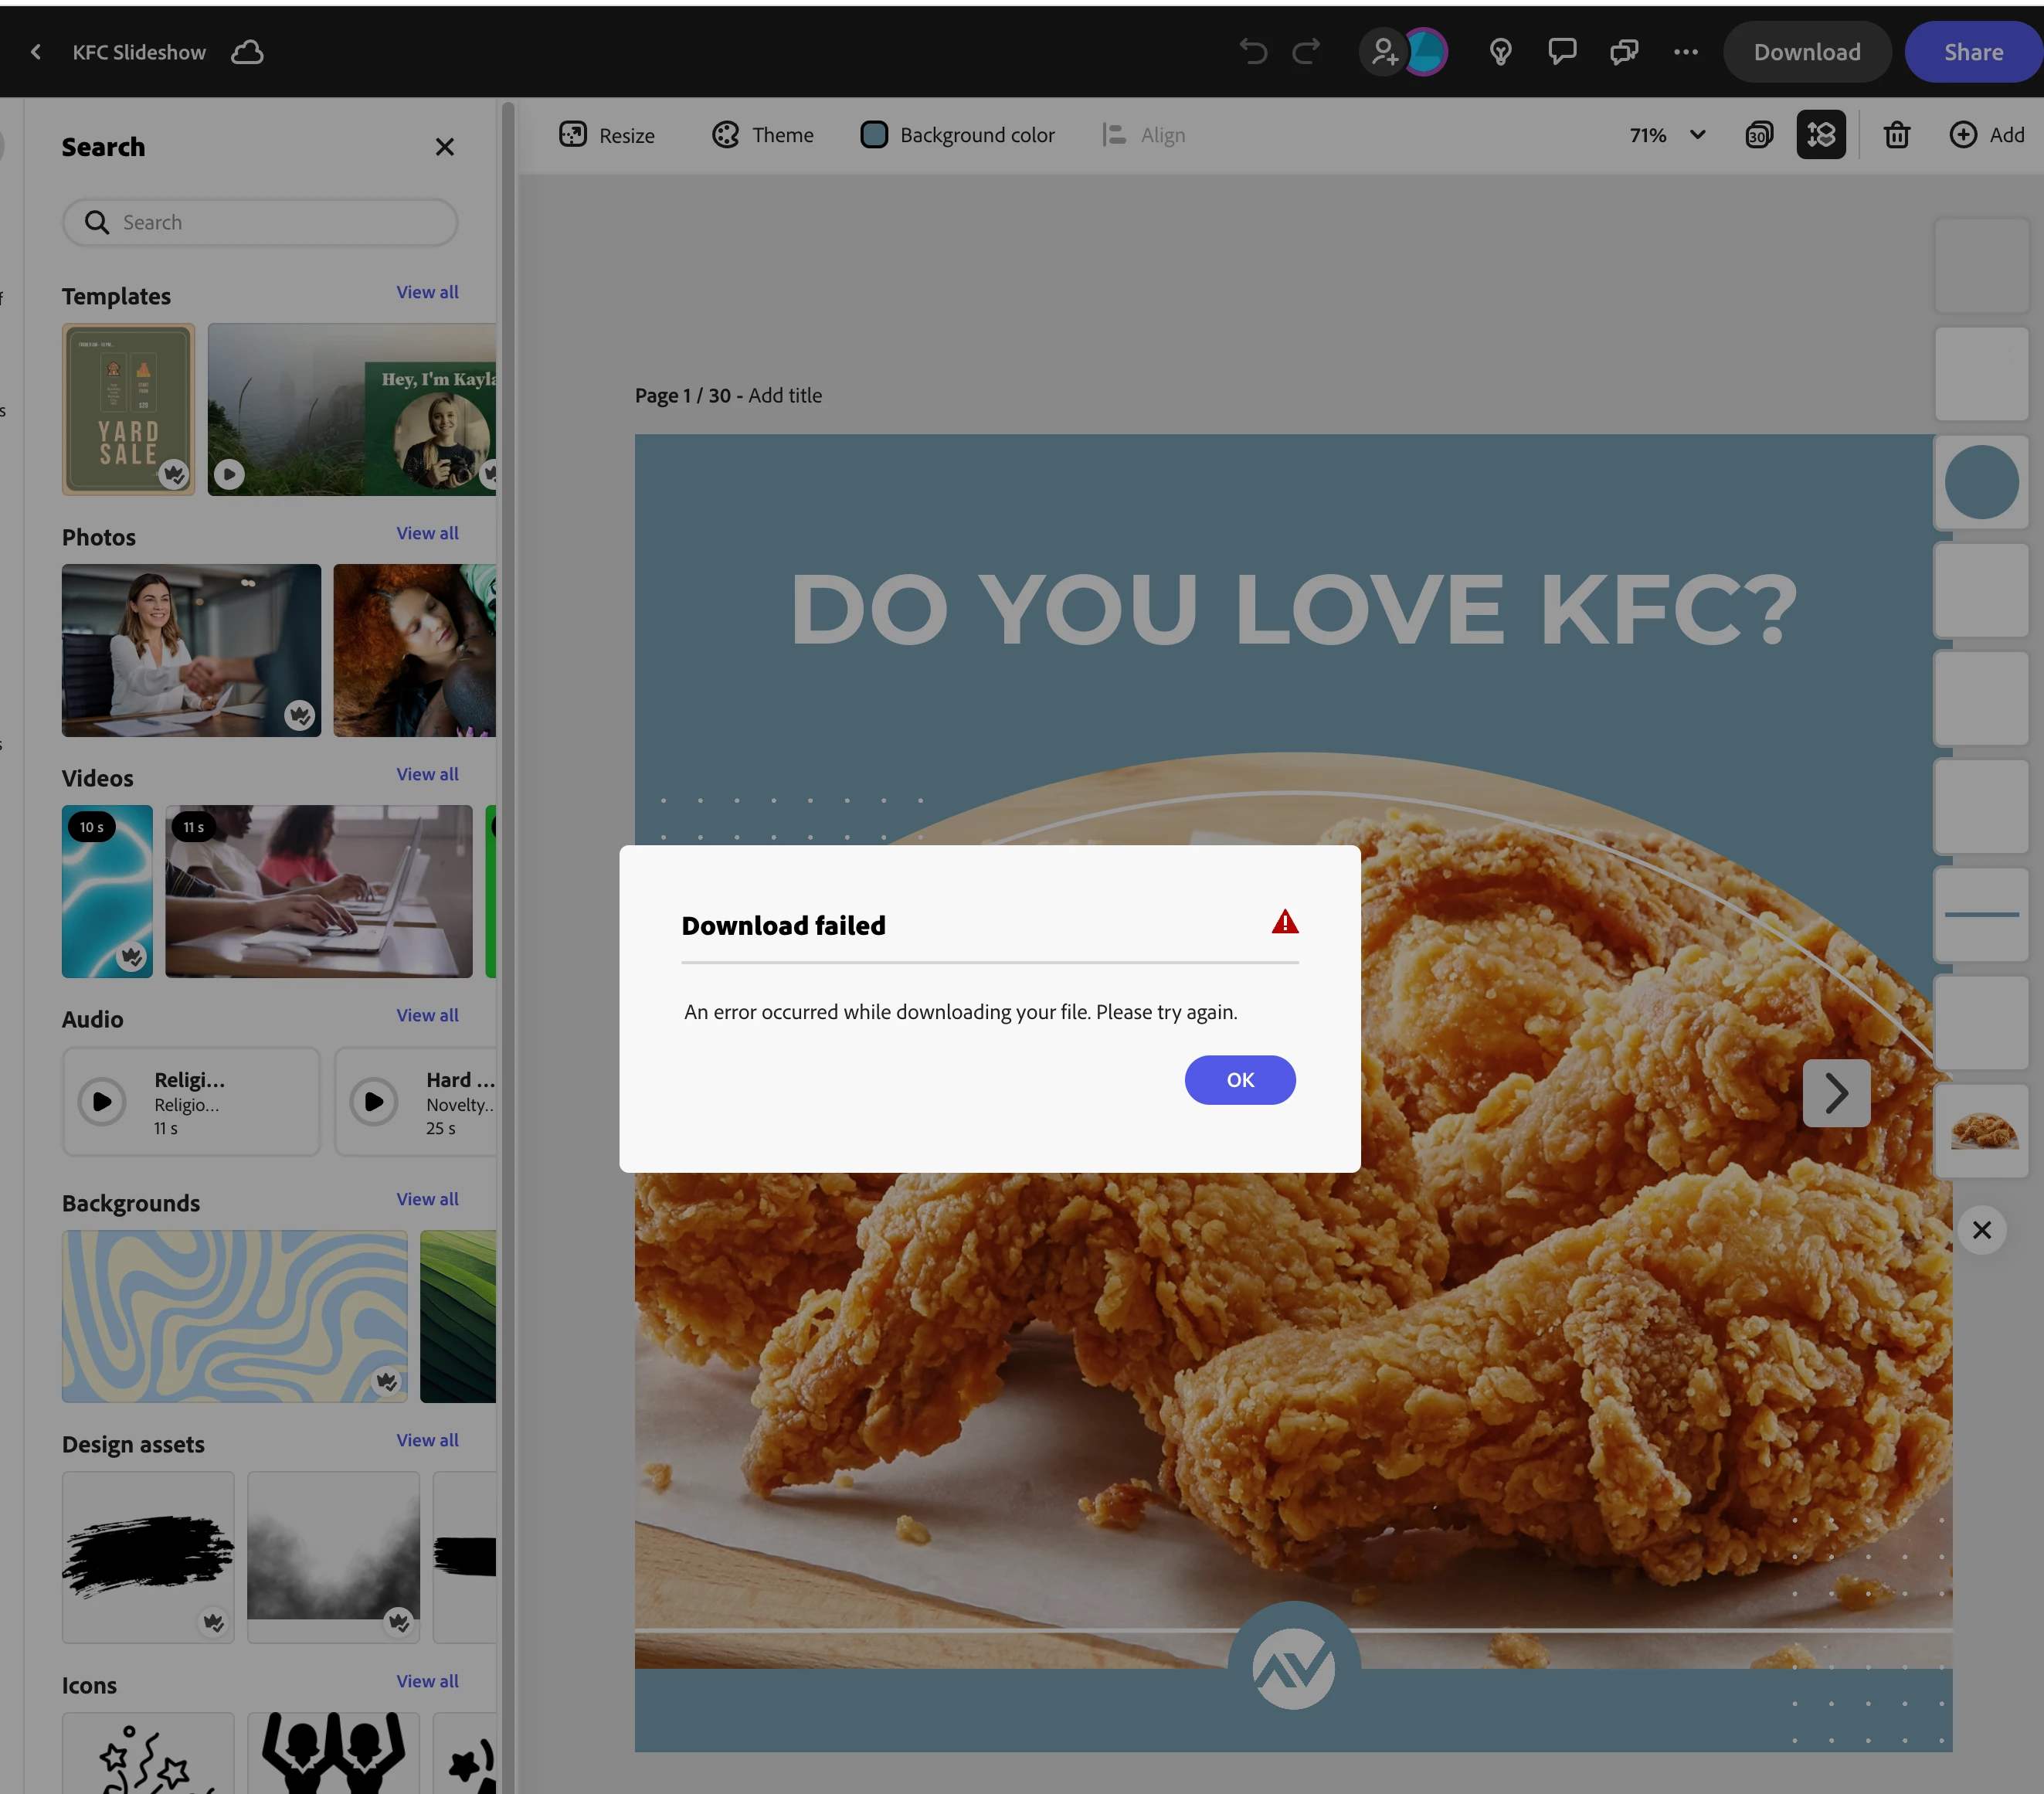Image resolution: width=2044 pixels, height=1794 pixels.
Task: View all Photos
Action: (427, 533)
